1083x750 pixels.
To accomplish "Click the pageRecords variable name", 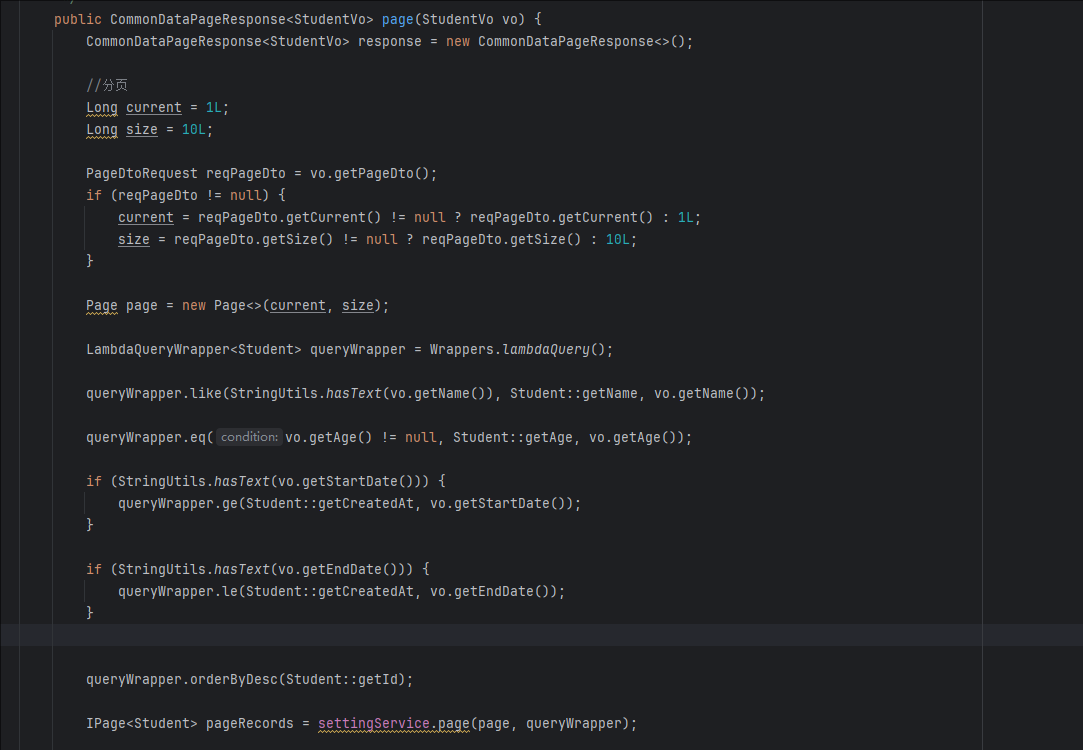I will (x=250, y=723).
